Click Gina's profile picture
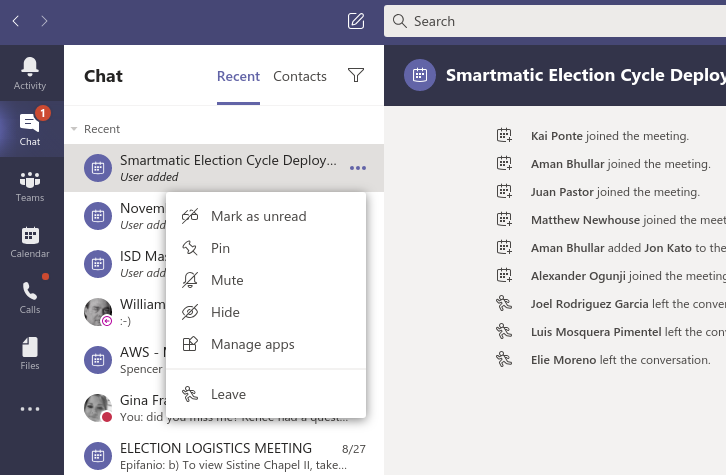Viewport: 726px width, 475px height. coord(98,408)
